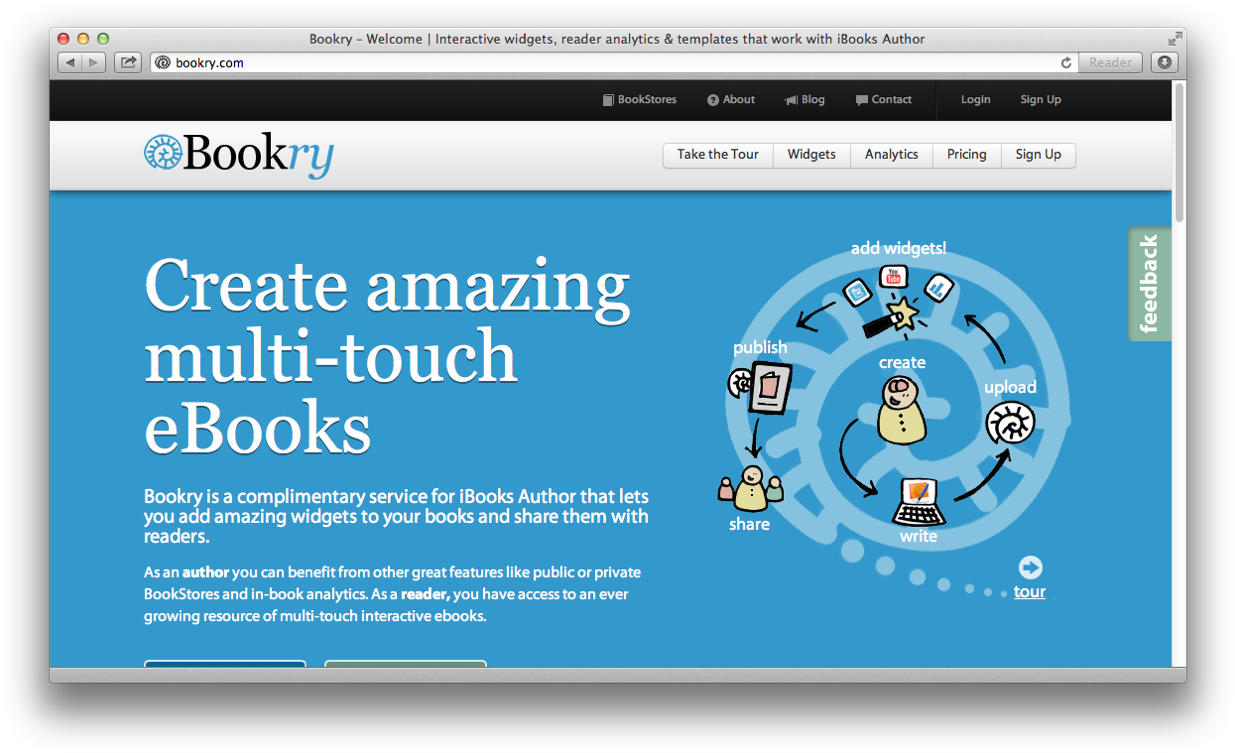
Task: Click Sign Up in the black top bar
Action: pyautogui.click(x=1041, y=100)
